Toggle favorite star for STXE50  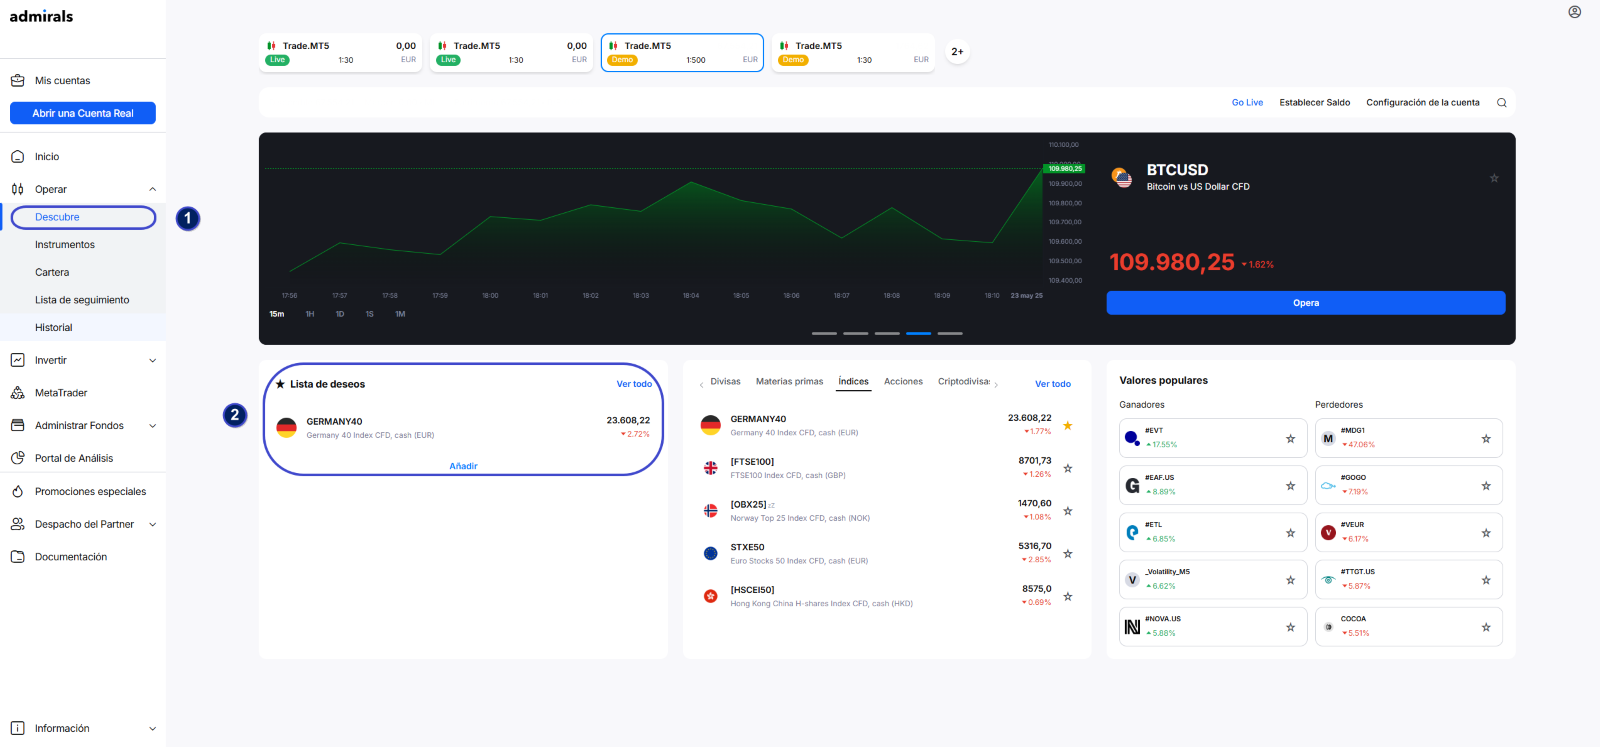pyautogui.click(x=1068, y=554)
